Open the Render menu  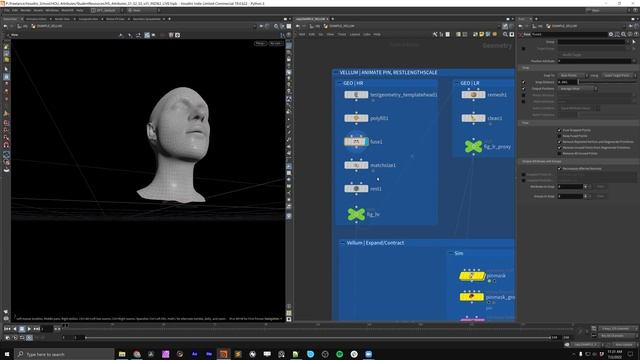click(x=25, y=10)
